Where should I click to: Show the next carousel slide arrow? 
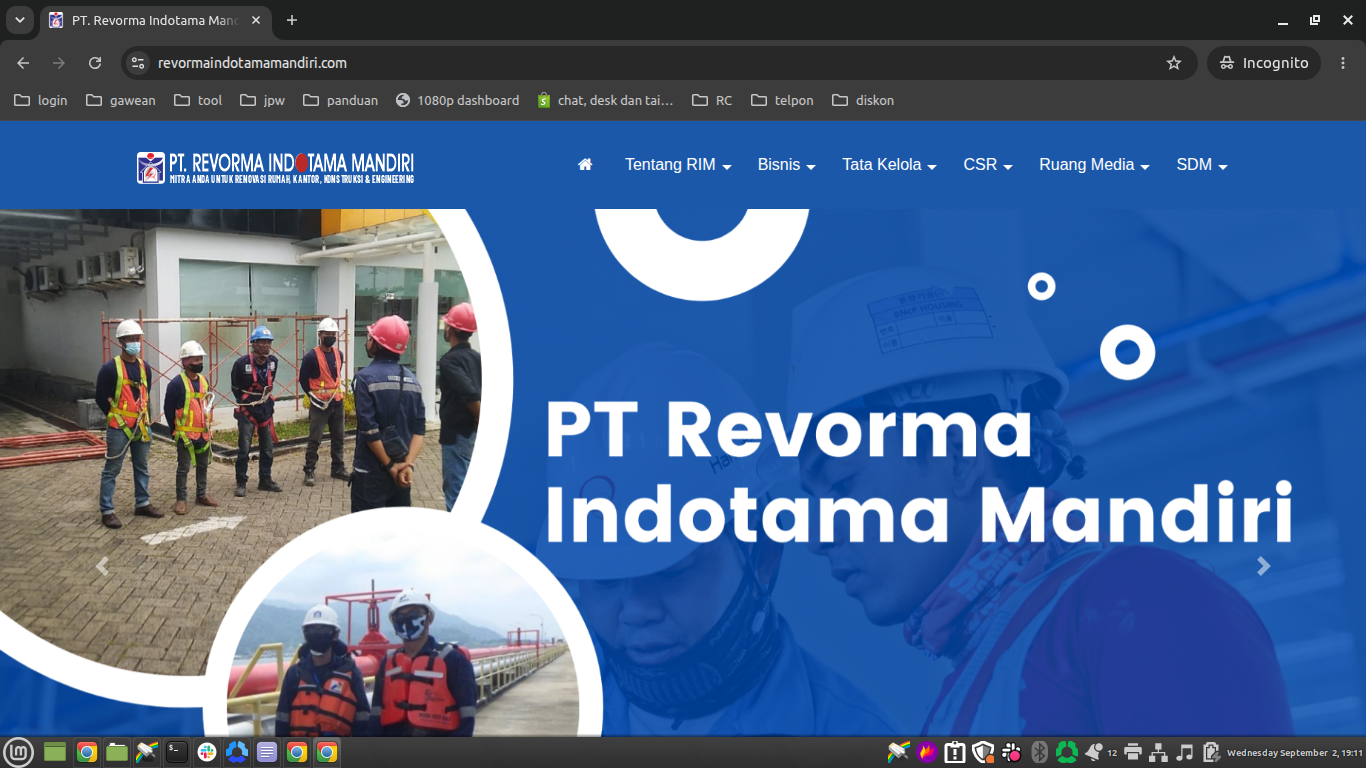tap(1263, 566)
